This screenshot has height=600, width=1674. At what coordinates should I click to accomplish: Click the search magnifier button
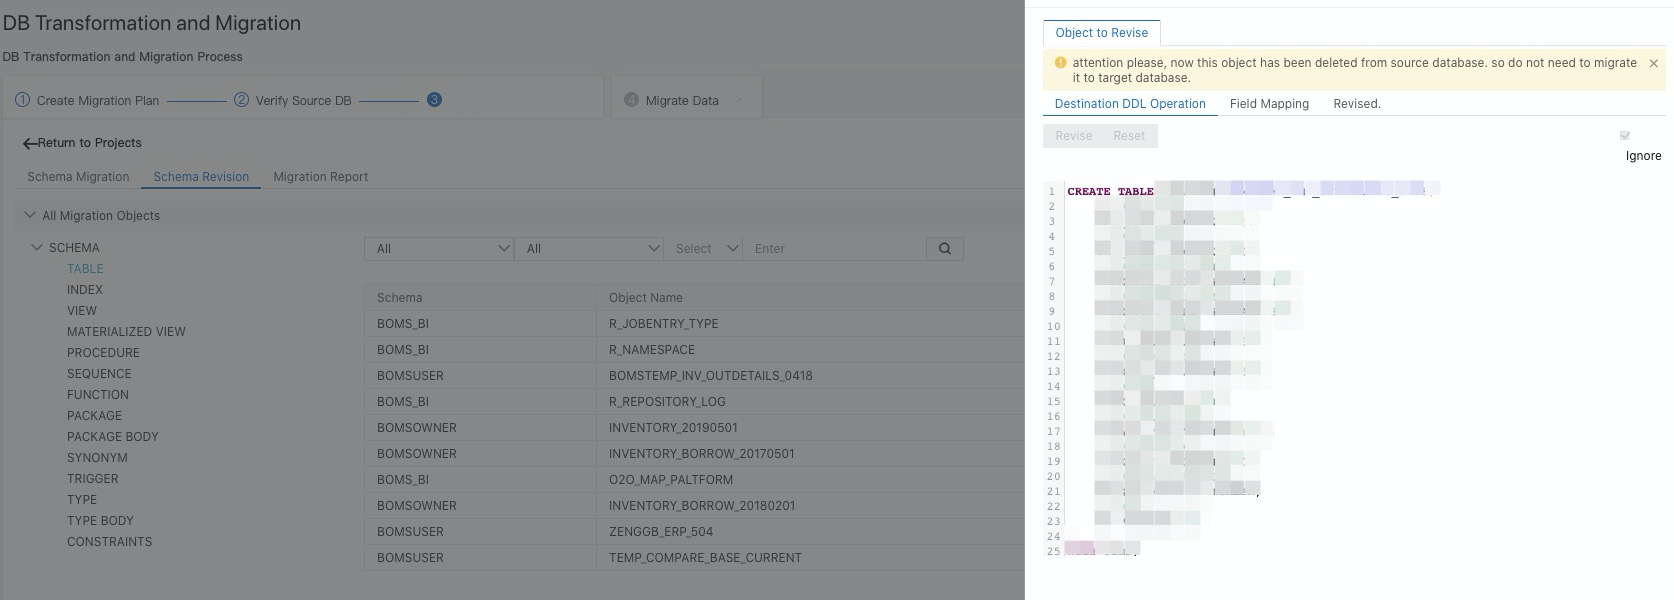coord(945,248)
